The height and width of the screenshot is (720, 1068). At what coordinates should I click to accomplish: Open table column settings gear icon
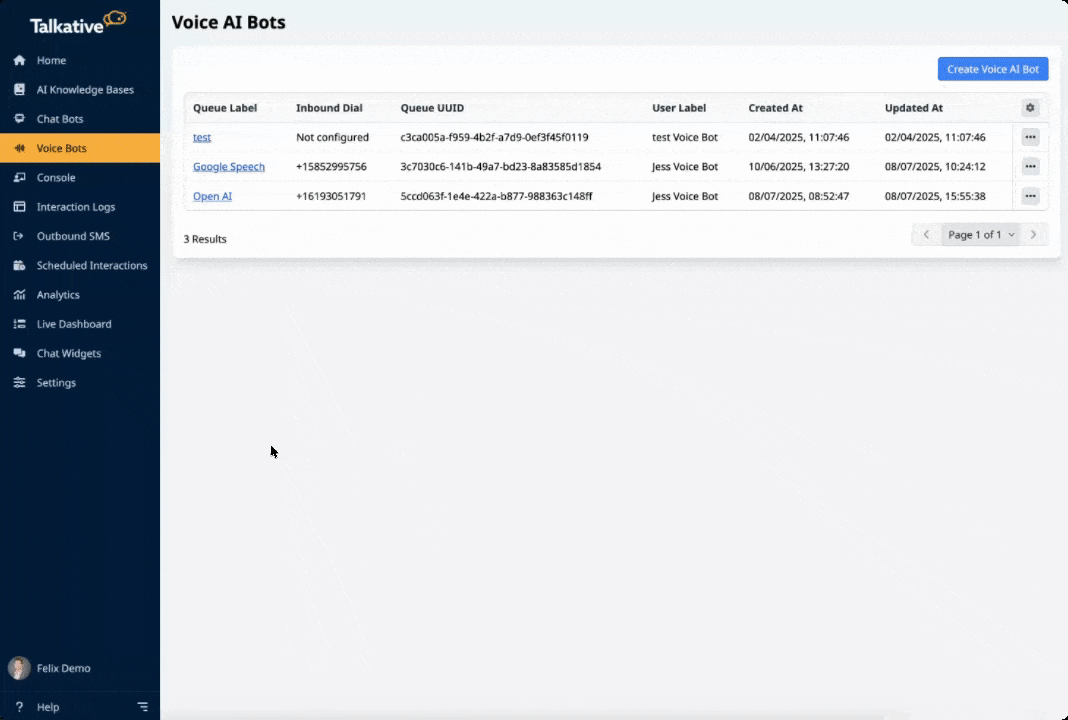click(1030, 108)
